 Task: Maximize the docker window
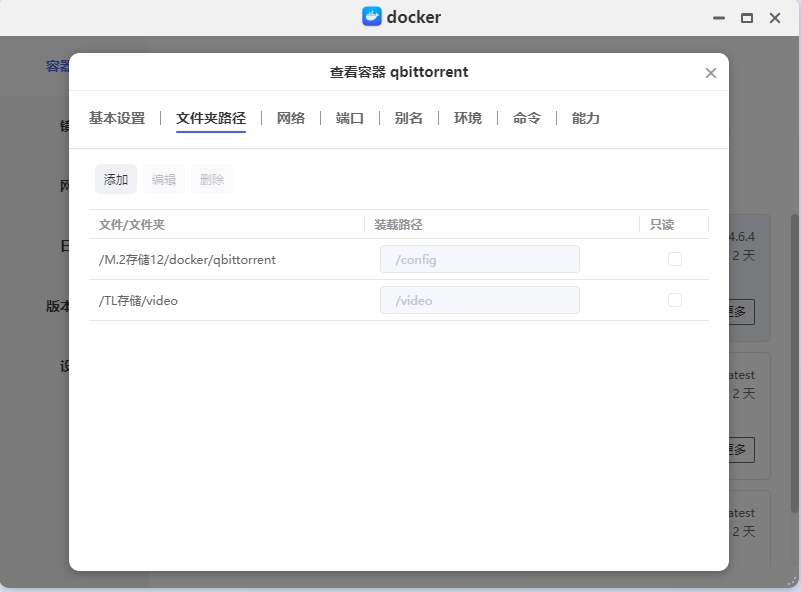click(747, 18)
